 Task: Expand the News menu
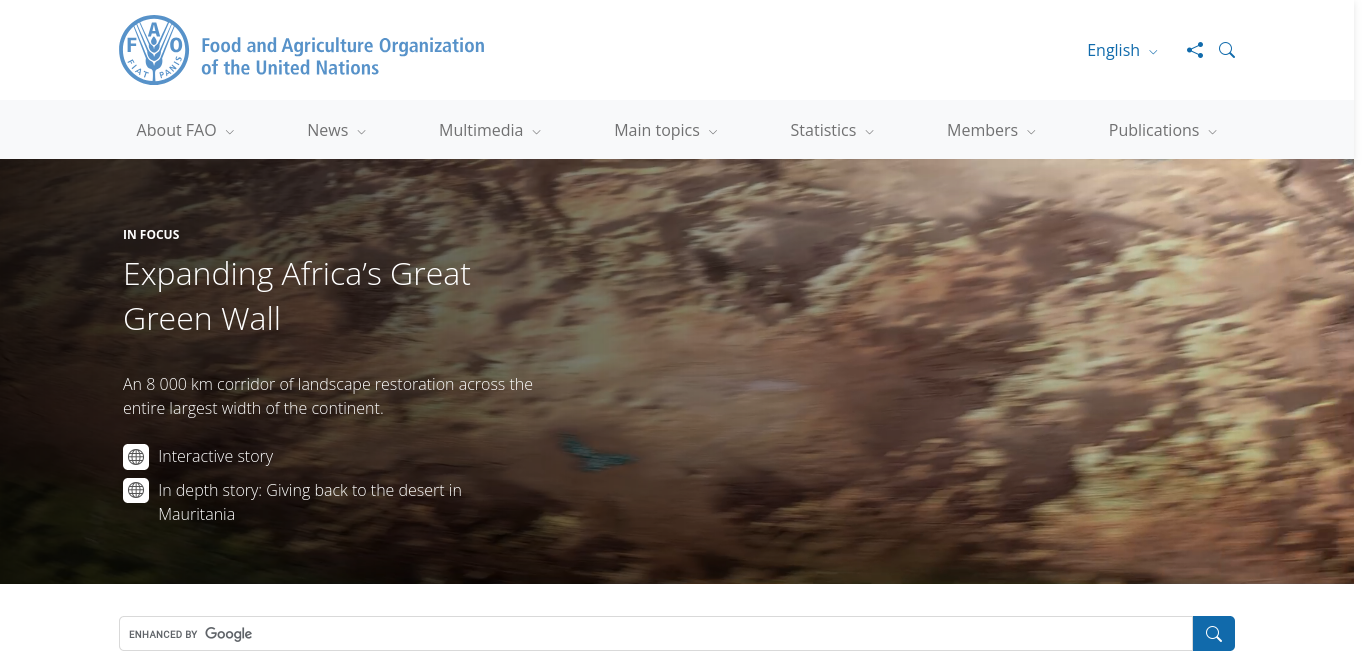337,130
